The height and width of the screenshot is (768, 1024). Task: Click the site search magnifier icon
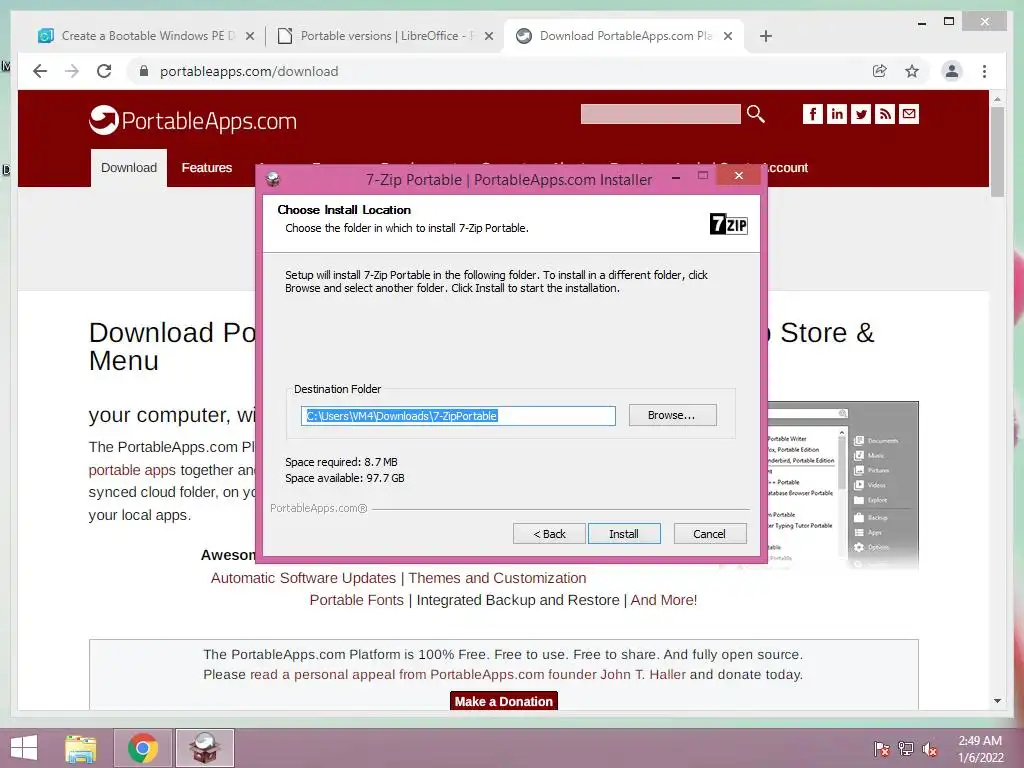[756, 114]
